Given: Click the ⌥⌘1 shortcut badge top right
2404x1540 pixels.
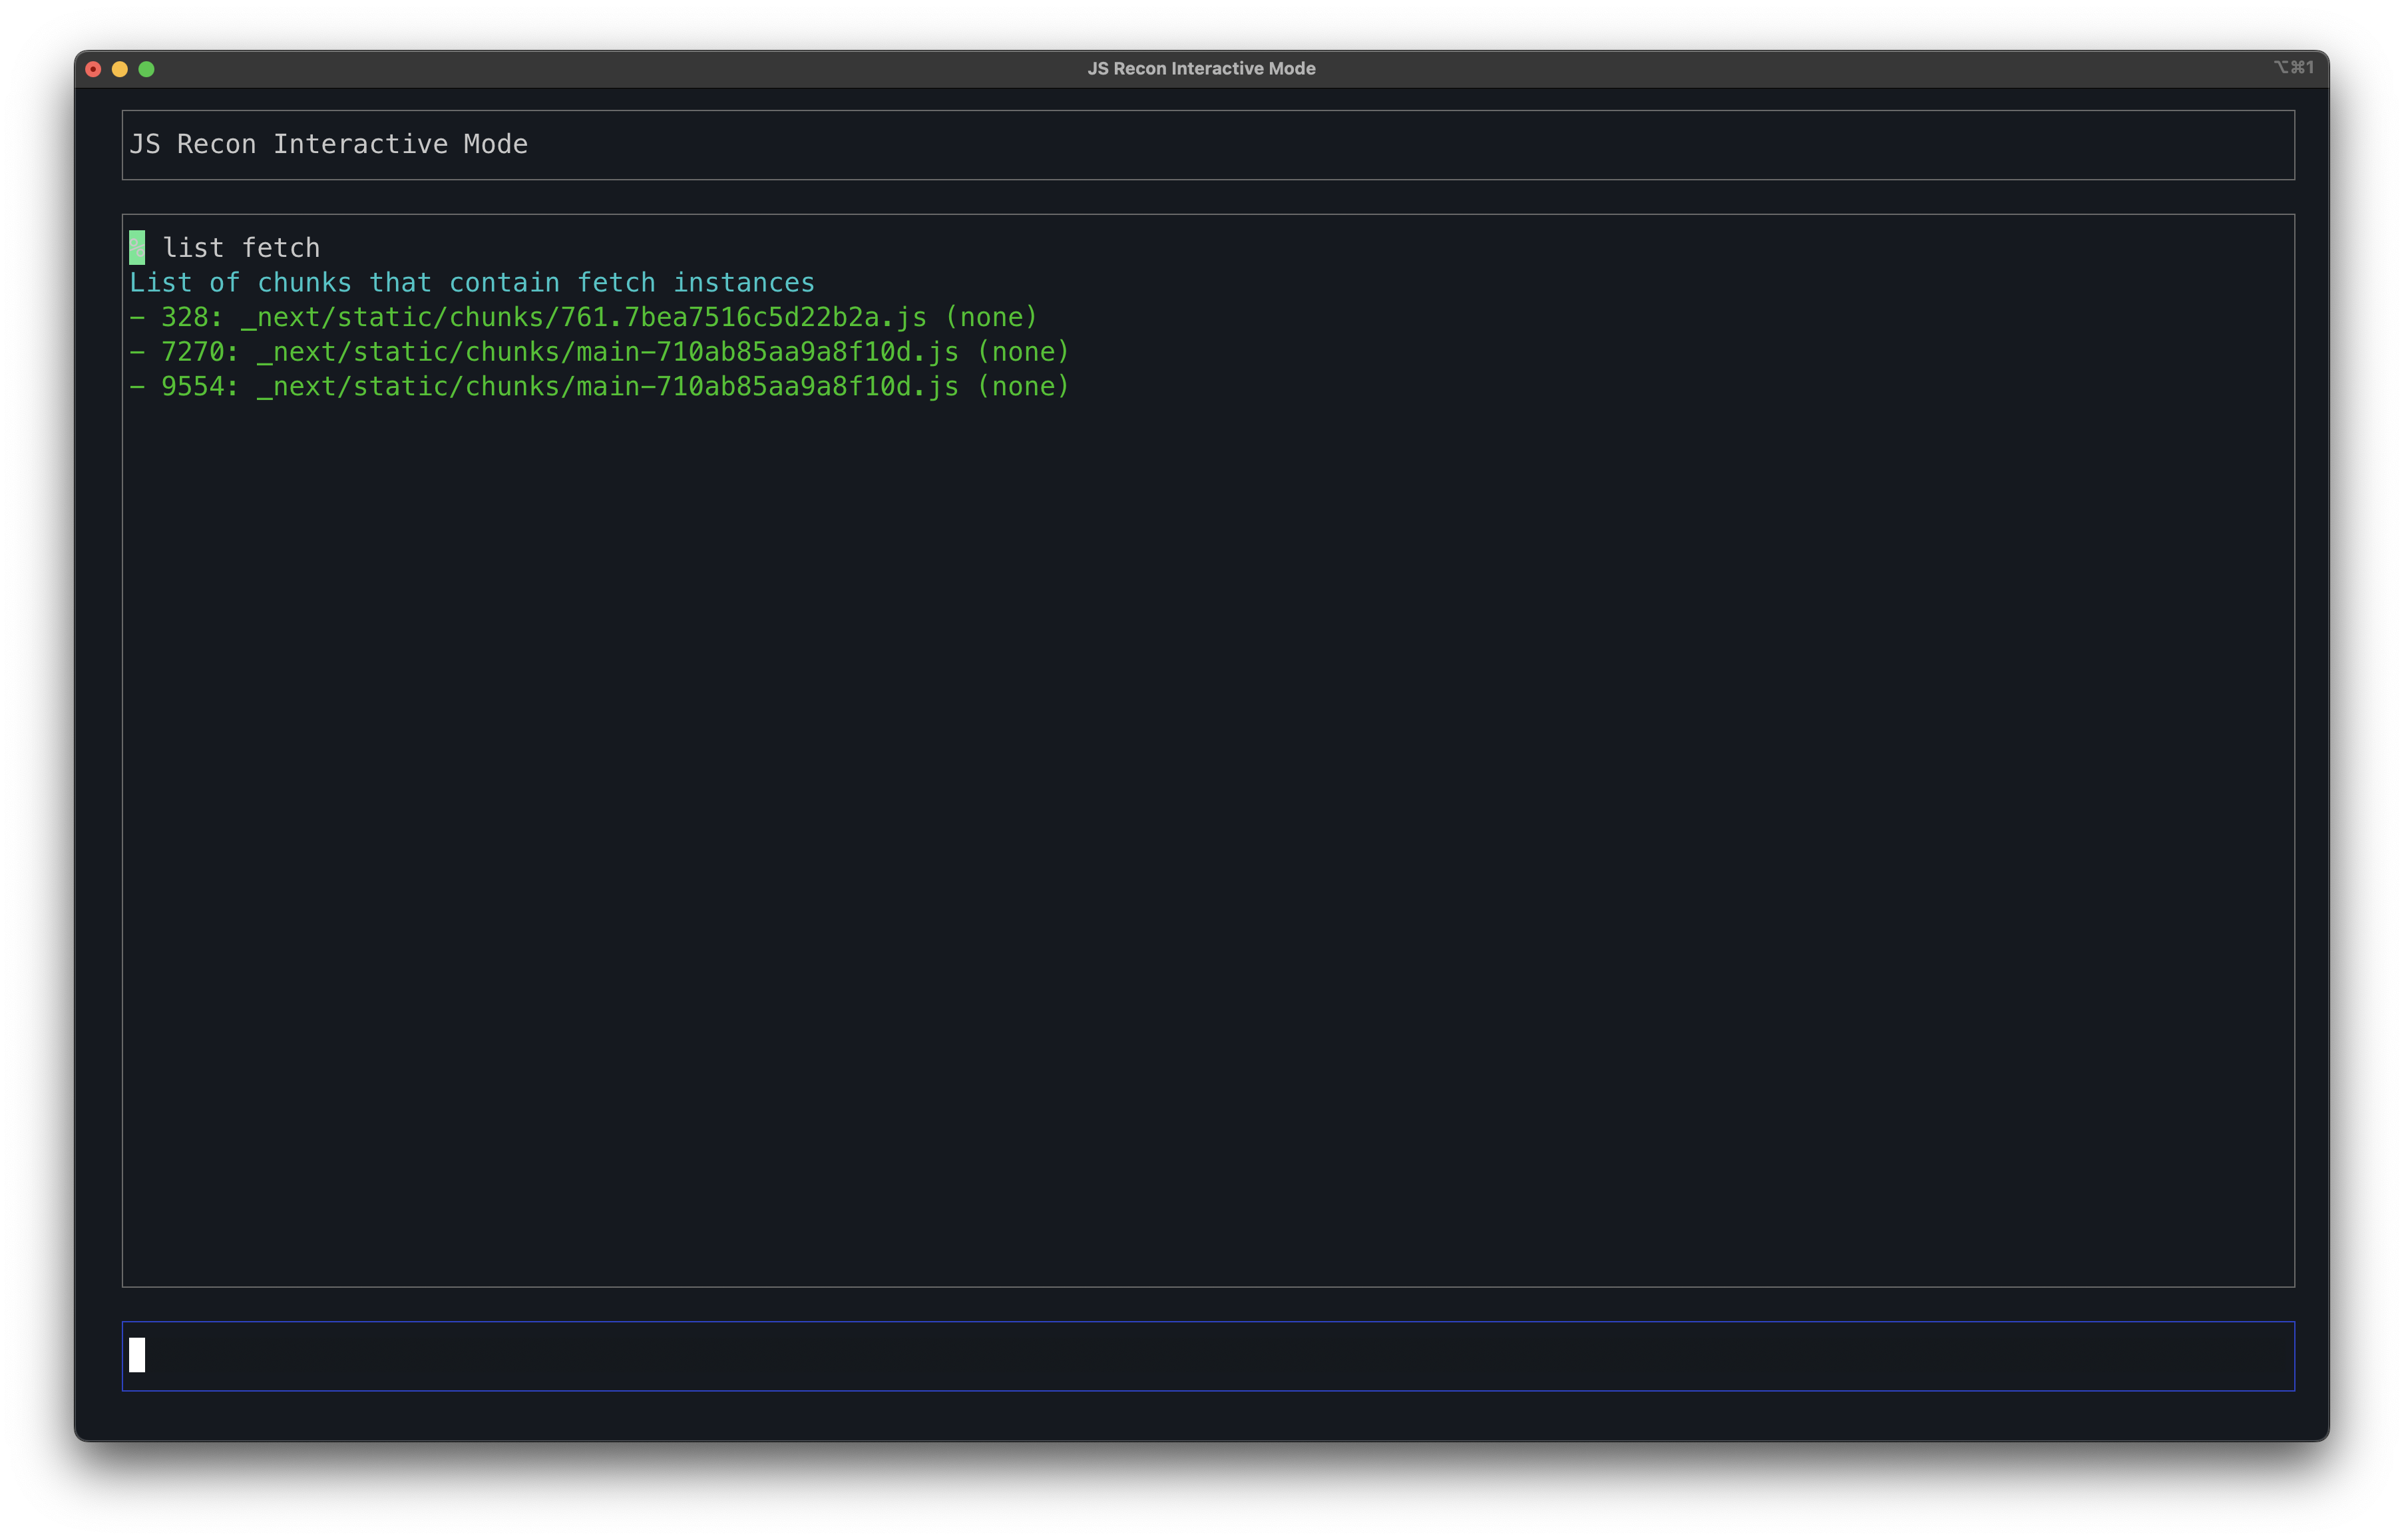Looking at the screenshot, I should [2294, 67].
